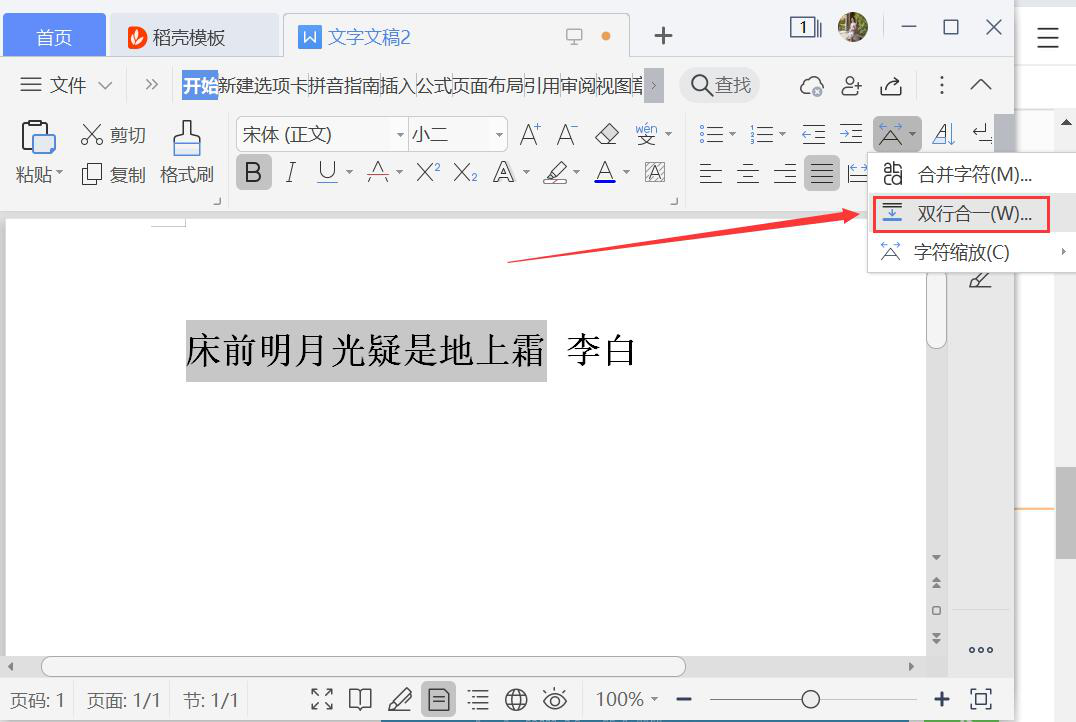Image resolution: width=1076 pixels, height=722 pixels.
Task: Align text left
Action: tap(710, 174)
